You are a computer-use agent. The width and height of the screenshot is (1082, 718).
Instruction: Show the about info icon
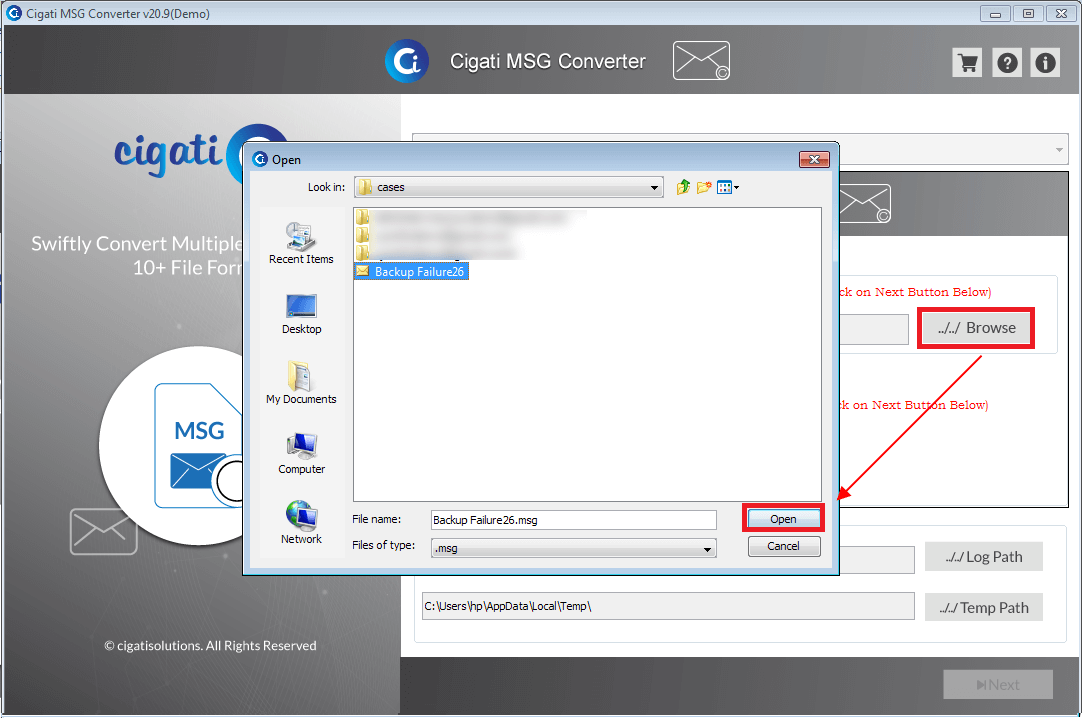click(x=1045, y=63)
